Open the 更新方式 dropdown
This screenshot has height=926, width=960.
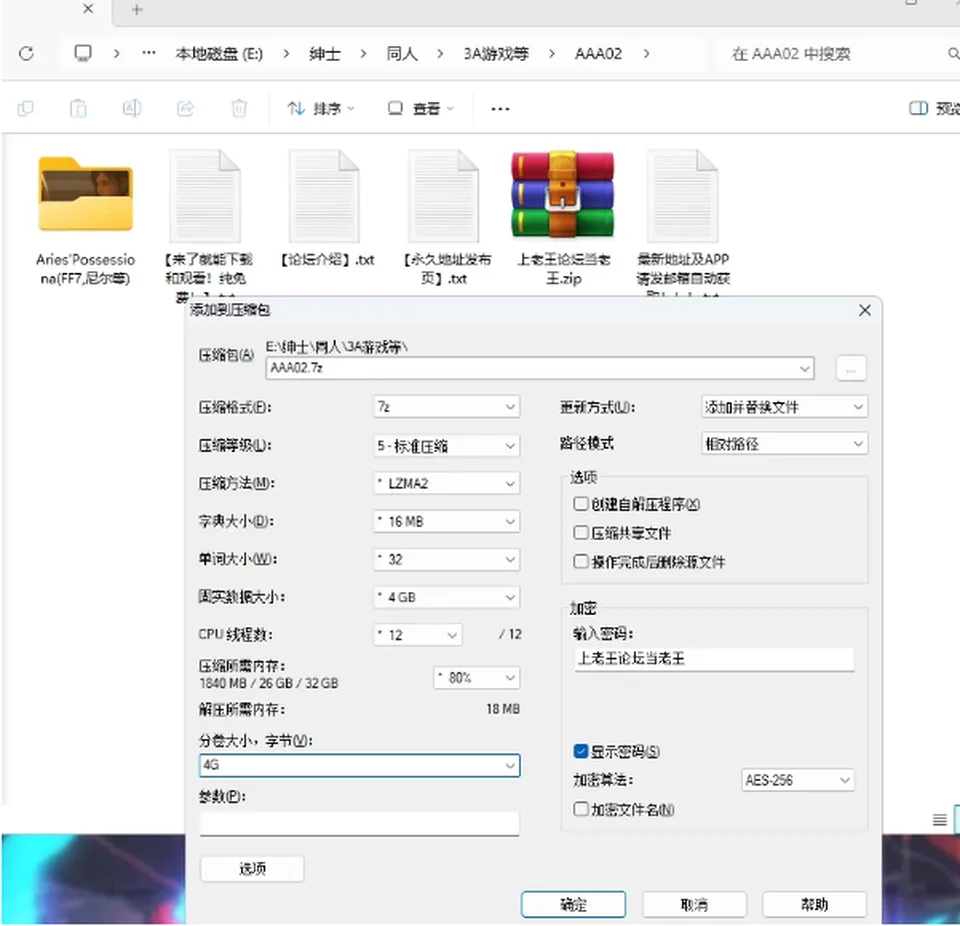[784, 407]
